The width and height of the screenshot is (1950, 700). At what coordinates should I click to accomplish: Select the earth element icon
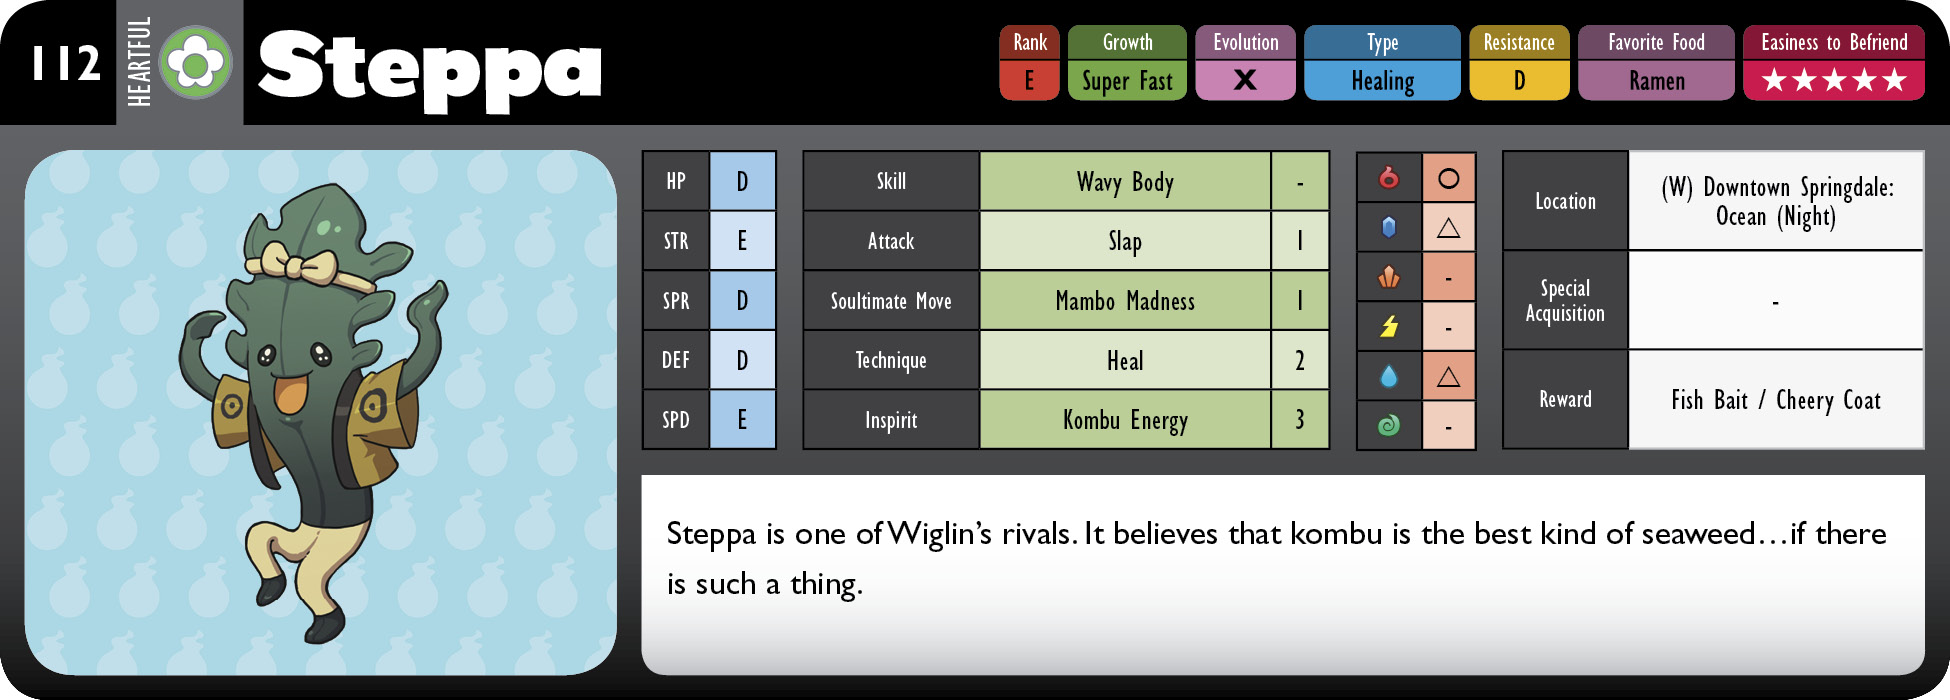pyautogui.click(x=1388, y=277)
